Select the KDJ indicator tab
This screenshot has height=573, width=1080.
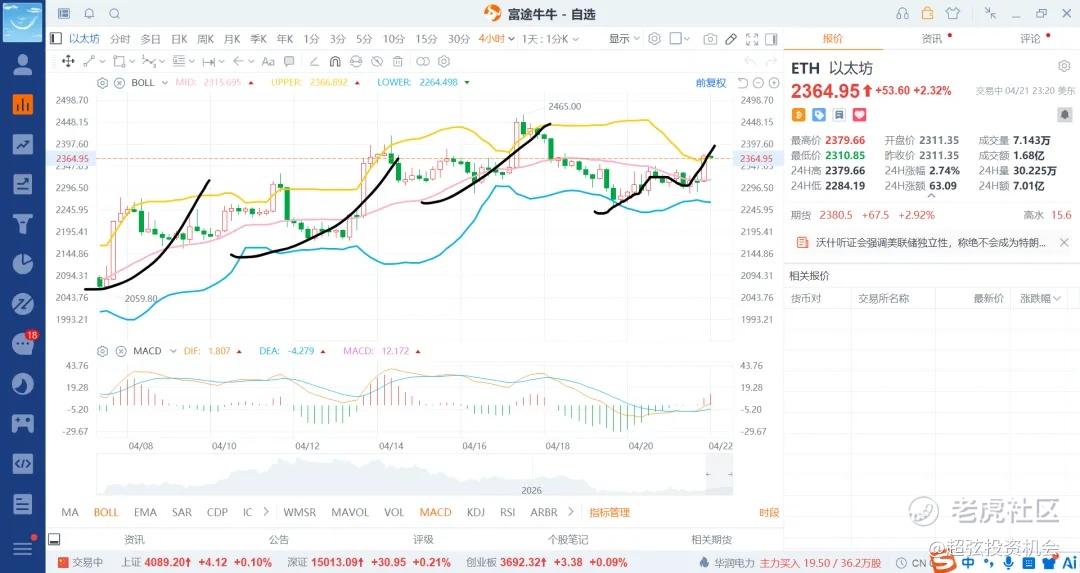pyautogui.click(x=475, y=512)
